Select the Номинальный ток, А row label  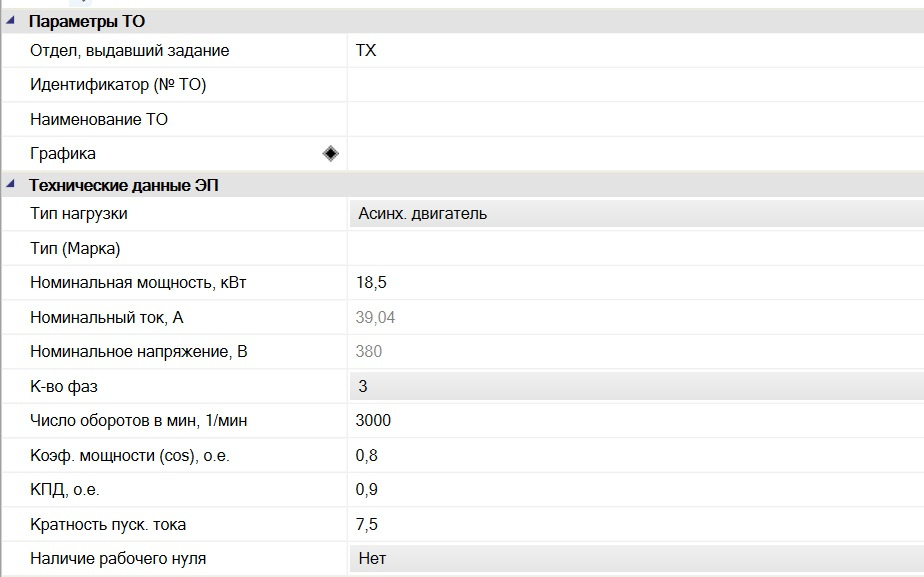pos(107,317)
